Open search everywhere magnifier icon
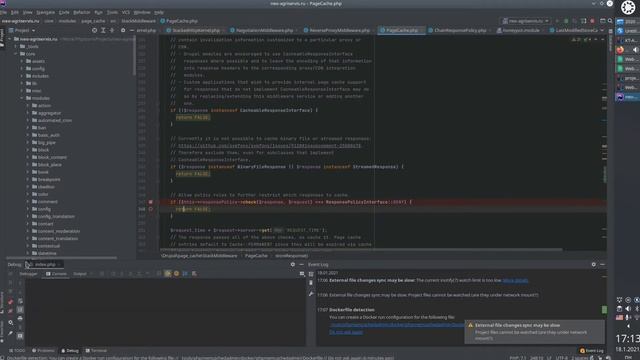This screenshot has height=360, width=640. pos(610,21)
